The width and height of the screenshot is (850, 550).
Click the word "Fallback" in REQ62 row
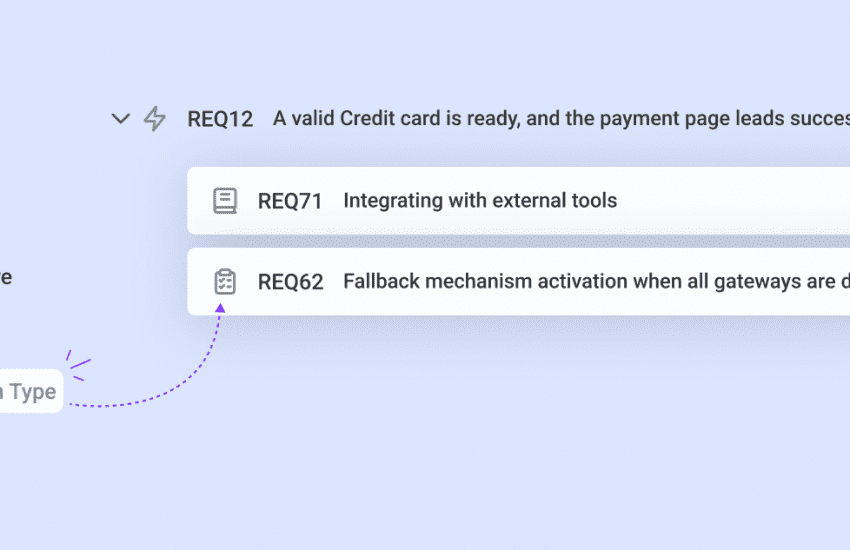(x=380, y=281)
